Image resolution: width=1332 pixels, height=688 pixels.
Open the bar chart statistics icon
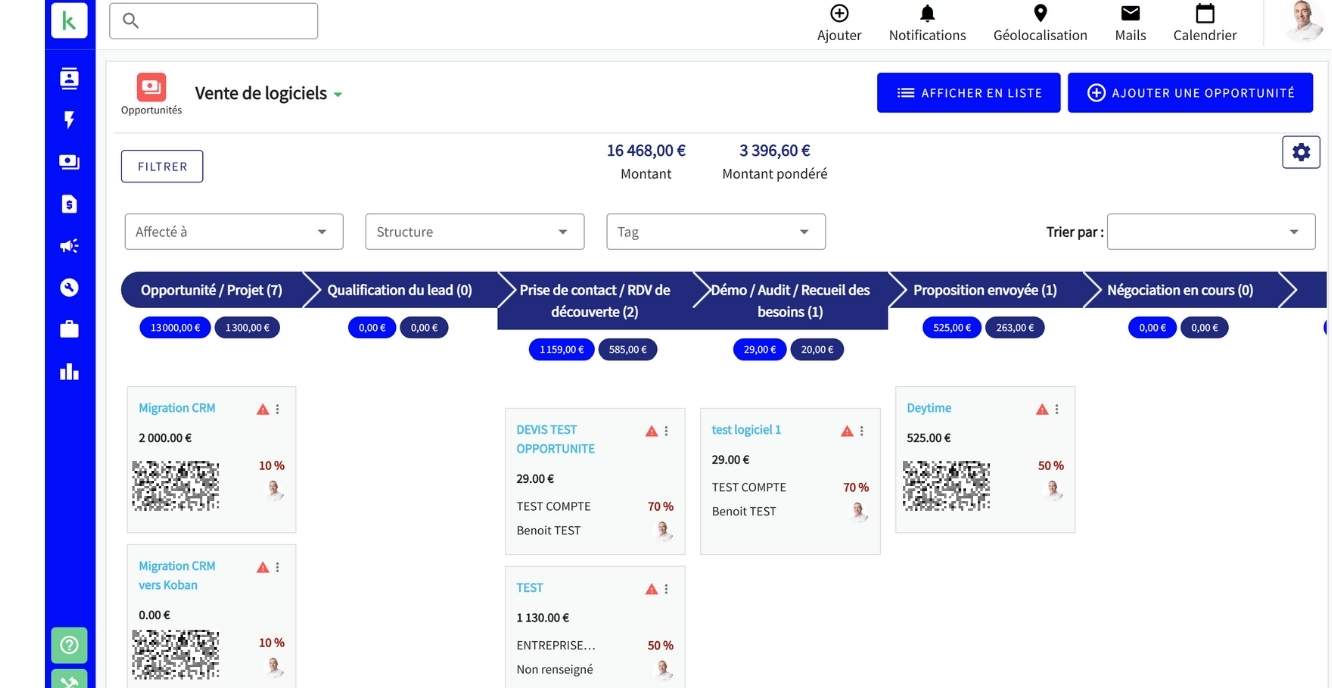[x=69, y=372]
